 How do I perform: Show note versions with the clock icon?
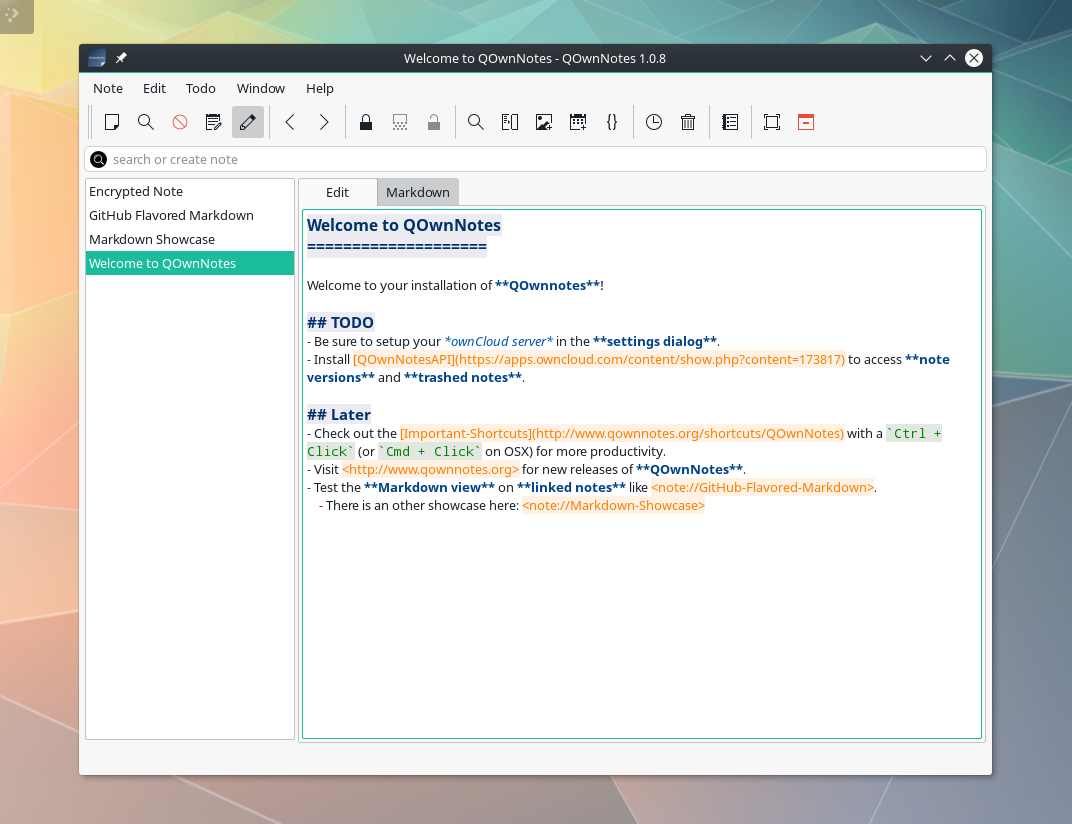(x=654, y=122)
